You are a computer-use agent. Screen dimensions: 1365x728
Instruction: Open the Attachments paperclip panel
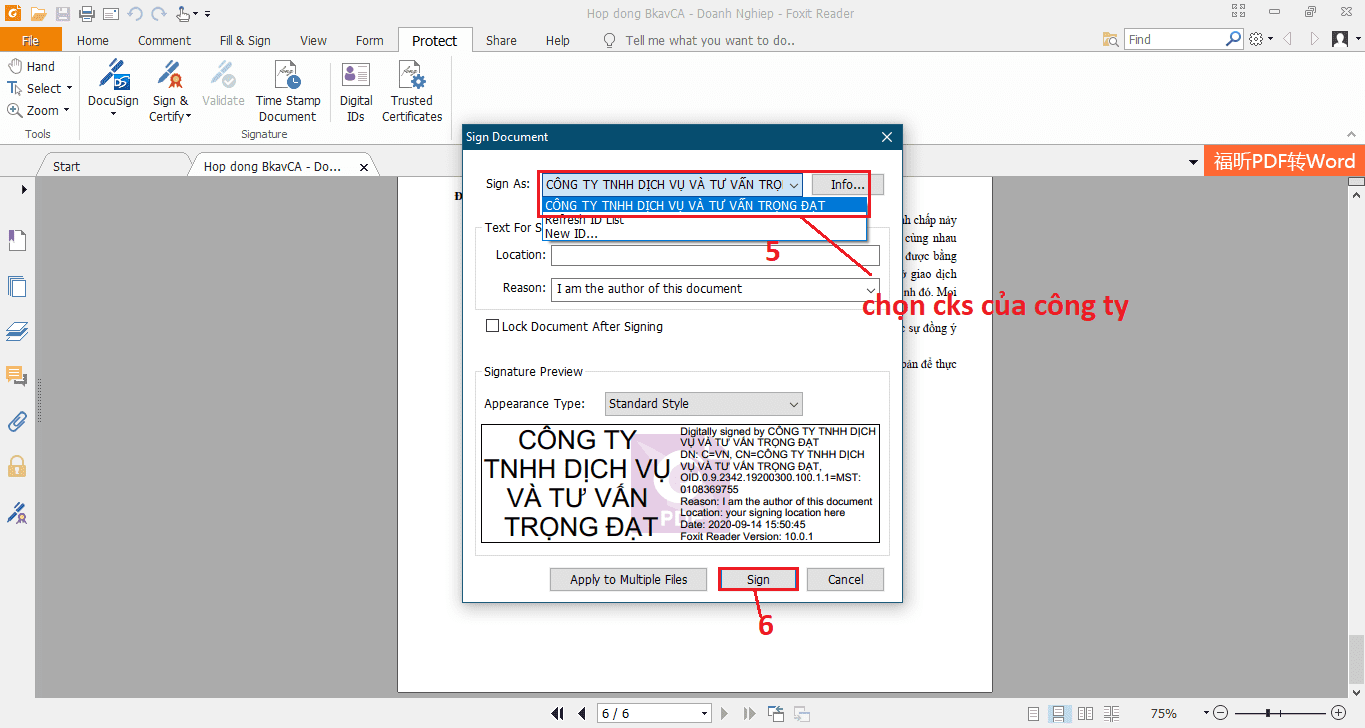click(x=17, y=421)
